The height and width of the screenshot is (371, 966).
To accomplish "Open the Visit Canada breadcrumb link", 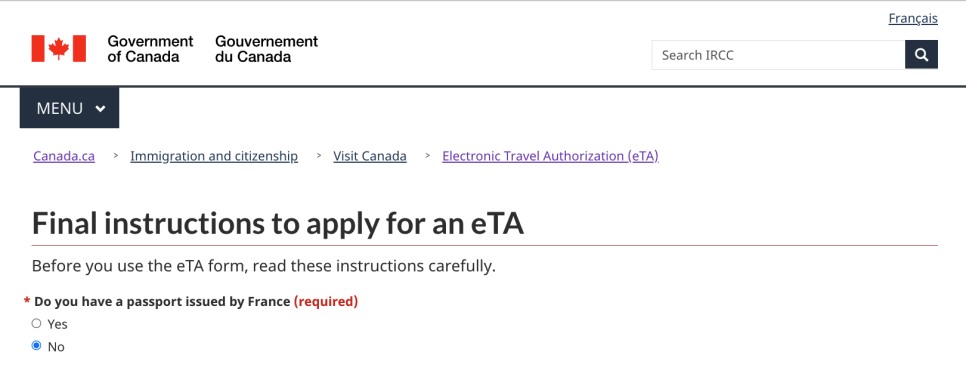I will click(370, 156).
